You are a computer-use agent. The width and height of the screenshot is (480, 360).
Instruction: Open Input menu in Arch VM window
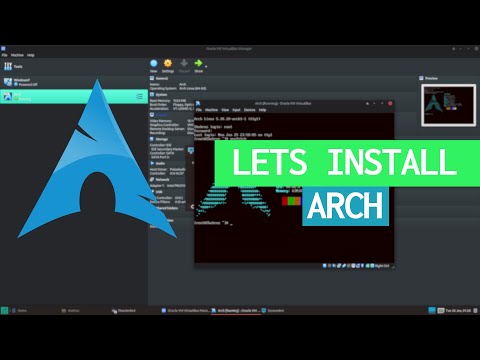(x=236, y=110)
